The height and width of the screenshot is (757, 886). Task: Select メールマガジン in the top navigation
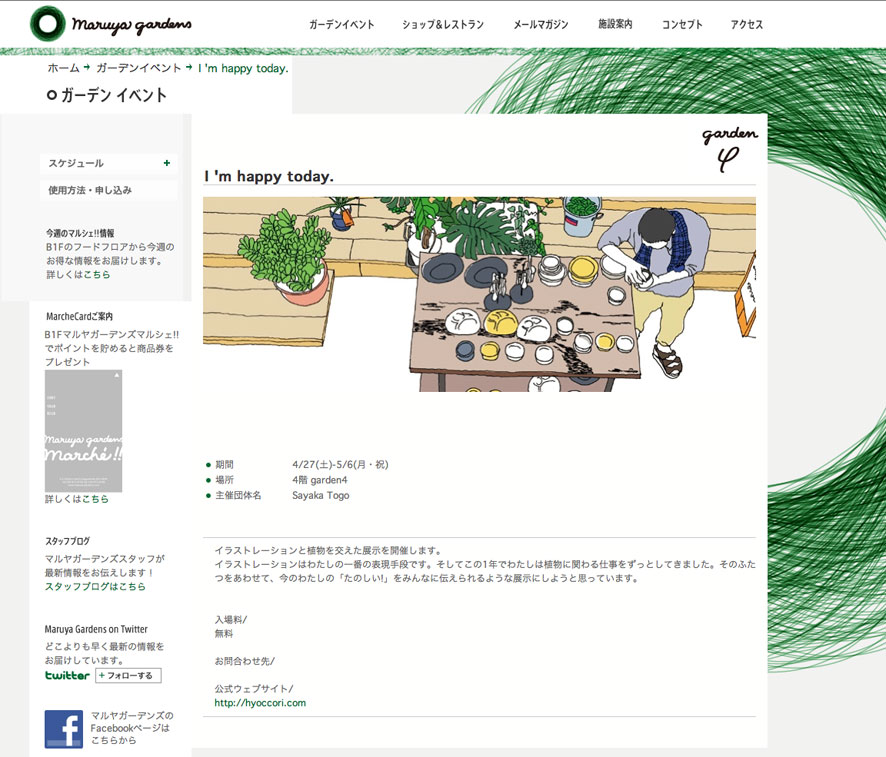click(540, 25)
